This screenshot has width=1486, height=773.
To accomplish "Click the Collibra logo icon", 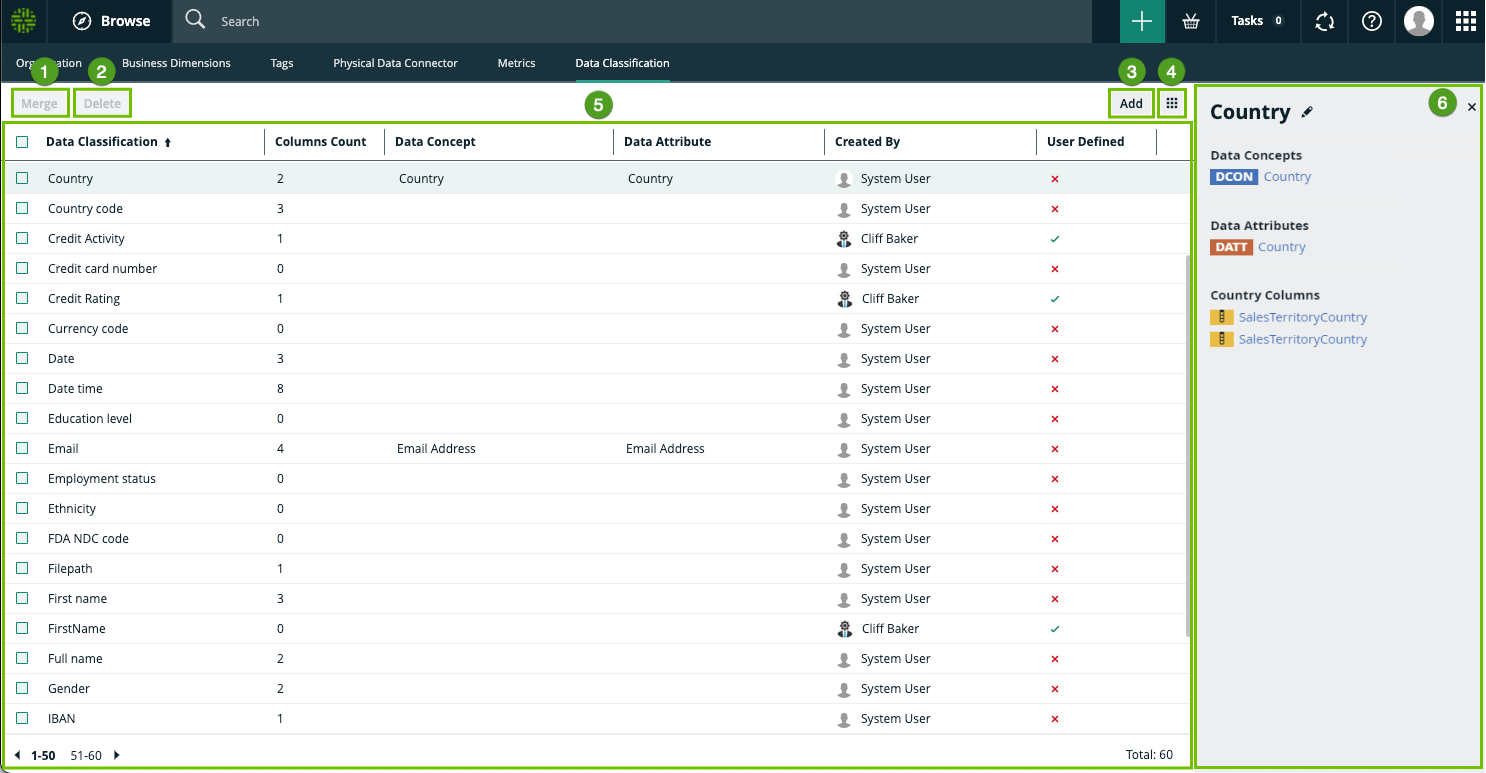I will [23, 21].
